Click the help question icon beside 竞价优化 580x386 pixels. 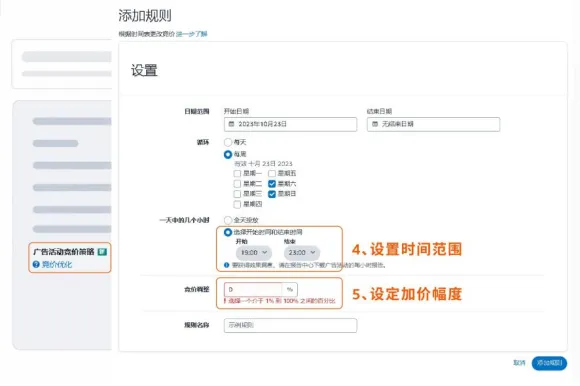(x=36, y=264)
